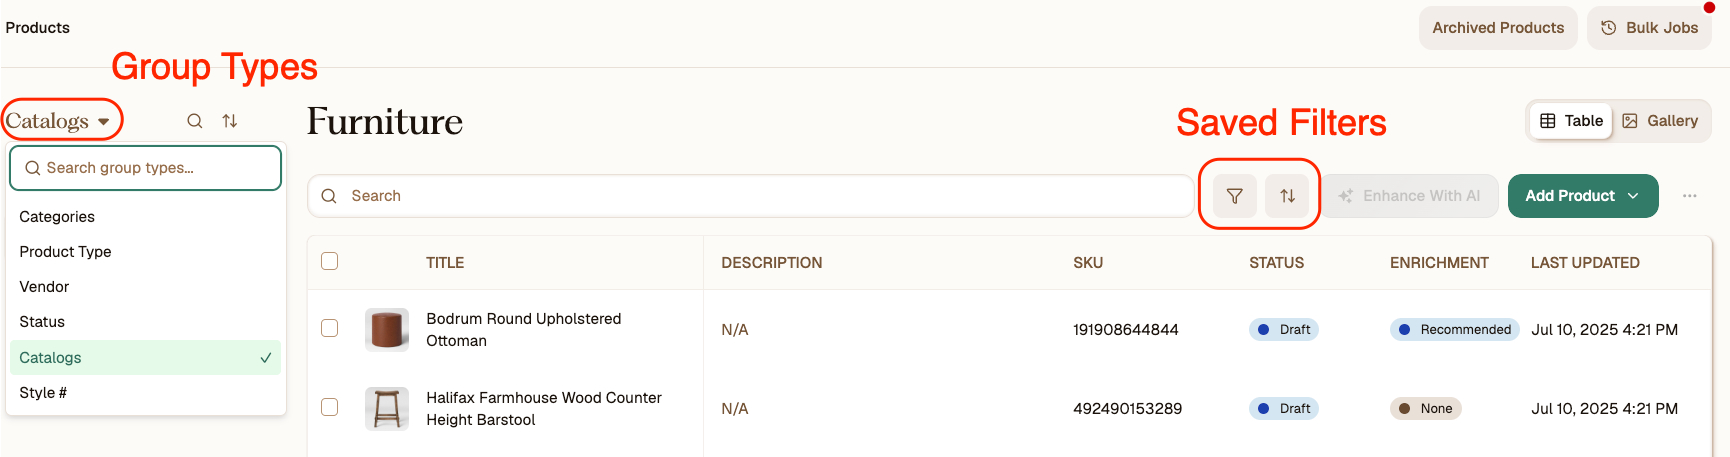
Task: Open Bulk Jobs history
Action: 1649,28
